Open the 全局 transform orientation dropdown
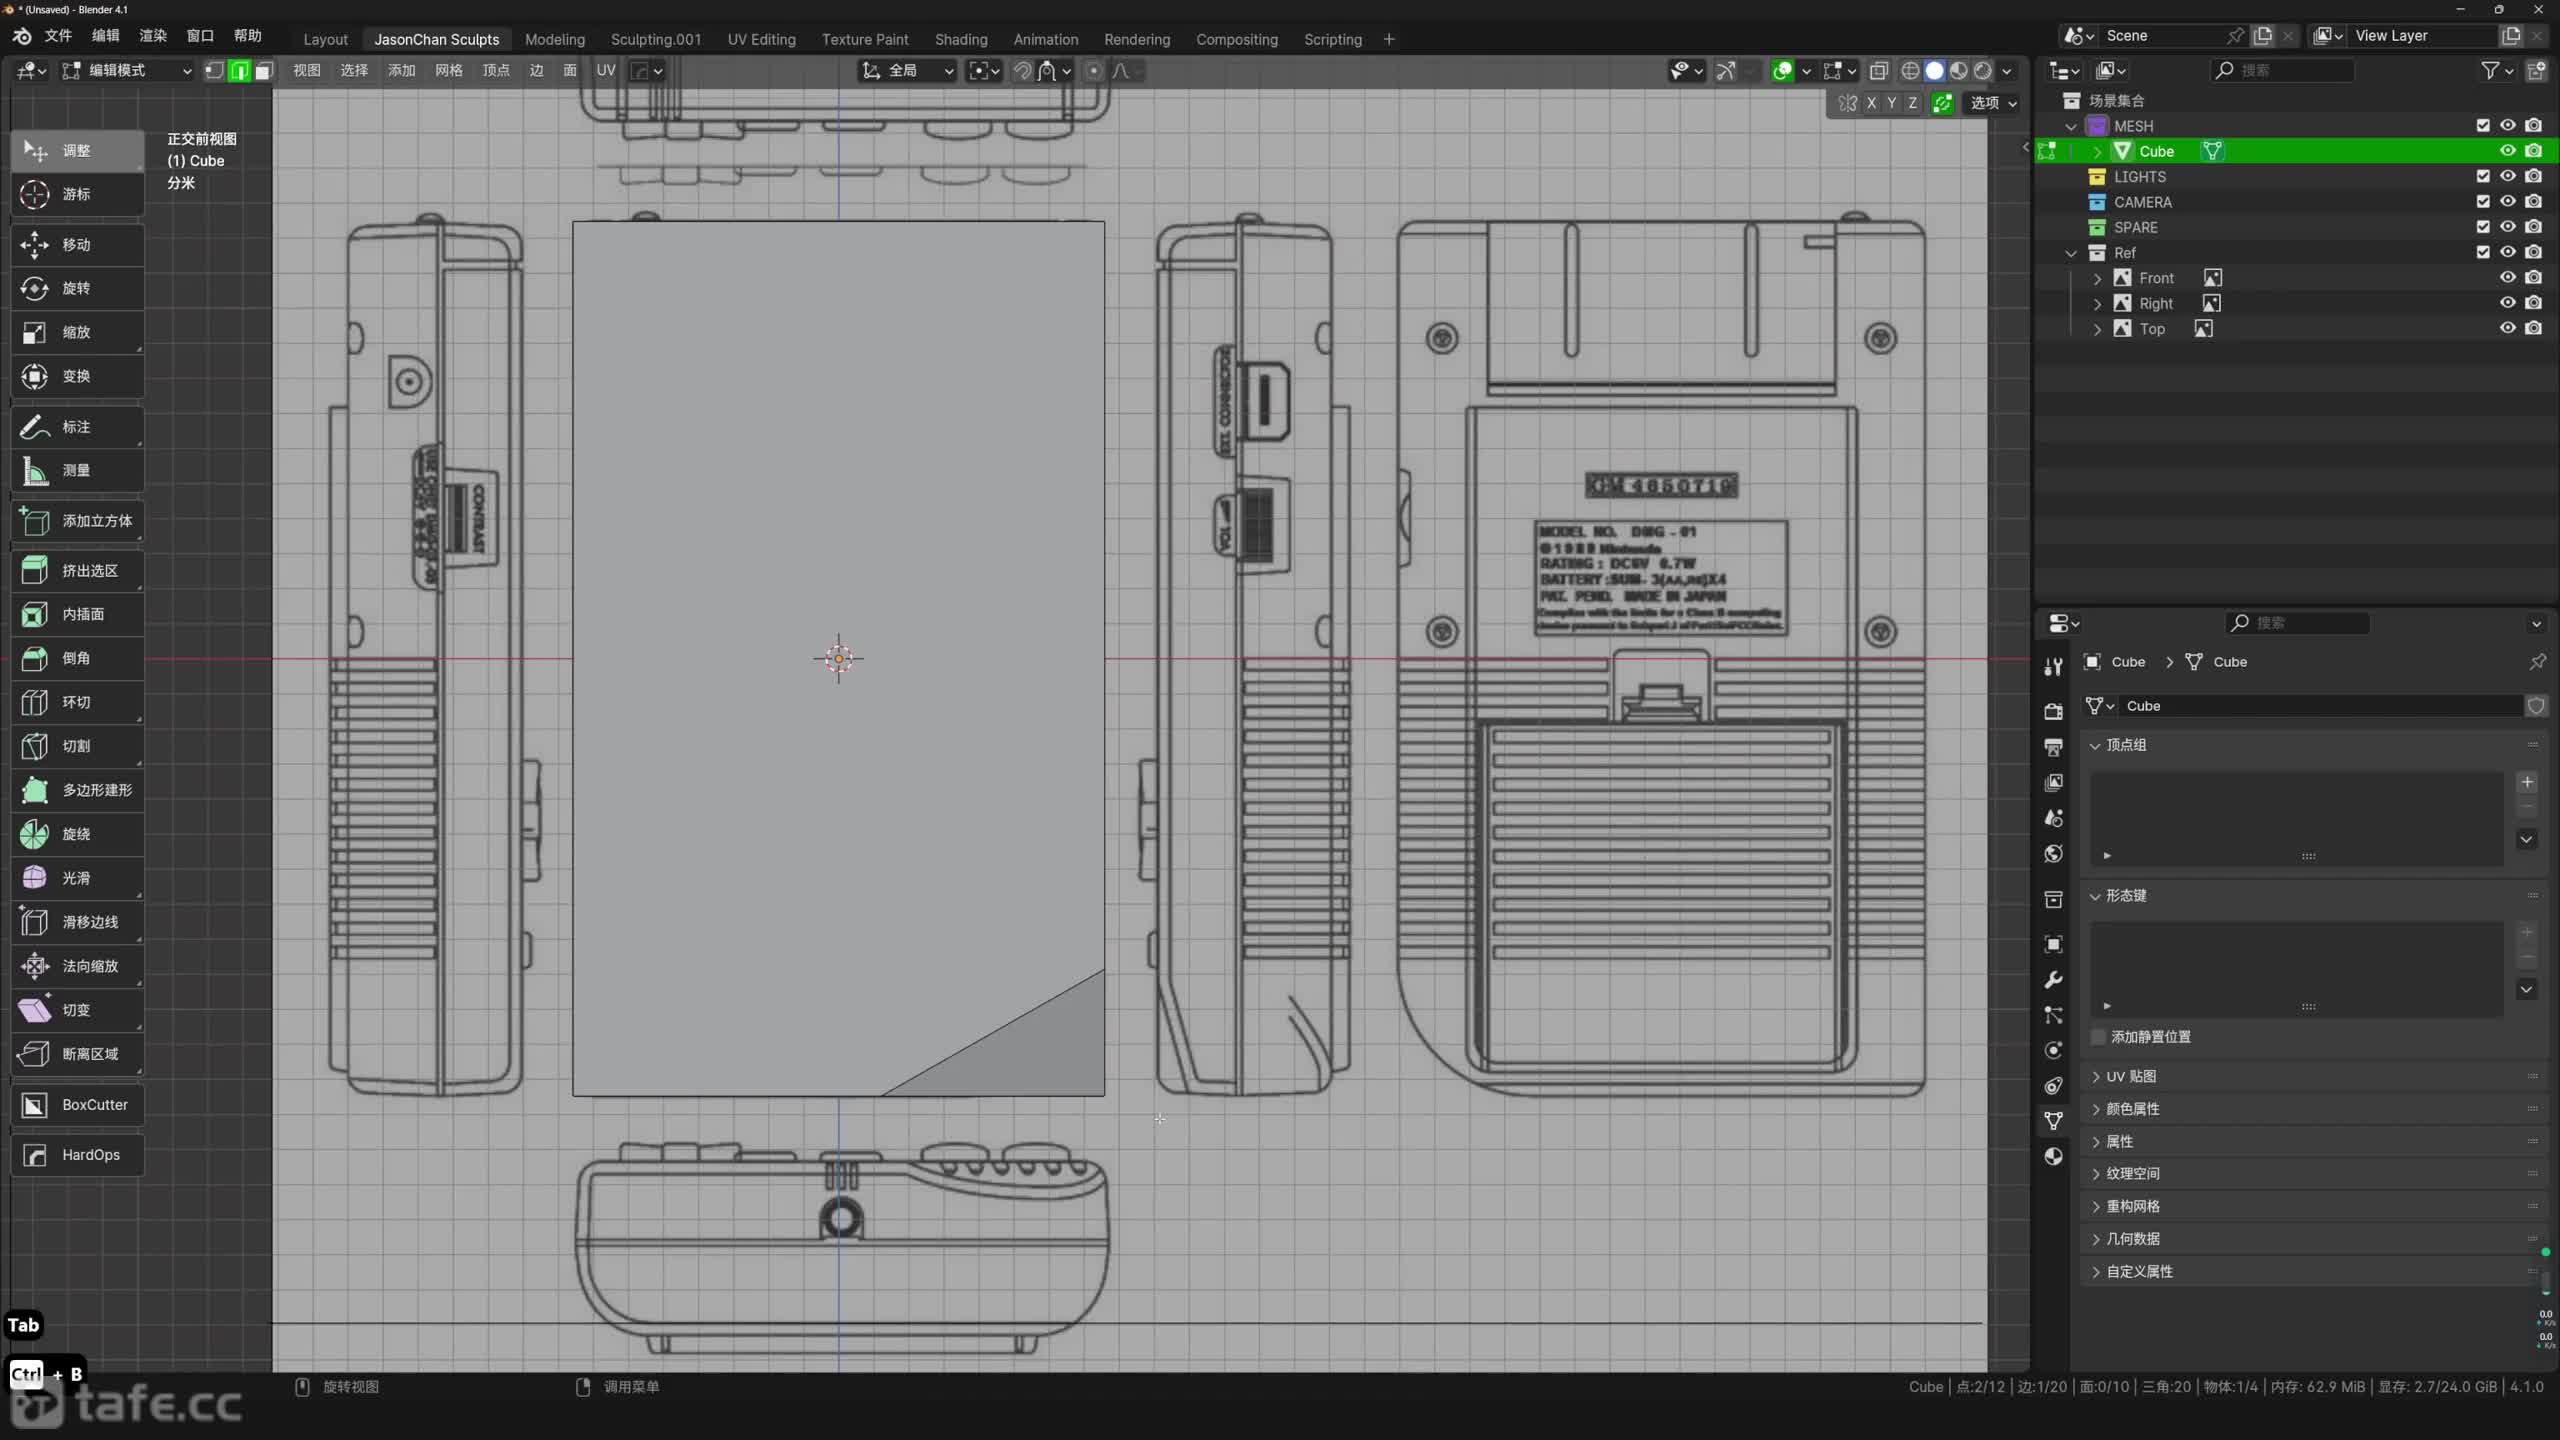2560x1440 pixels. click(908, 71)
